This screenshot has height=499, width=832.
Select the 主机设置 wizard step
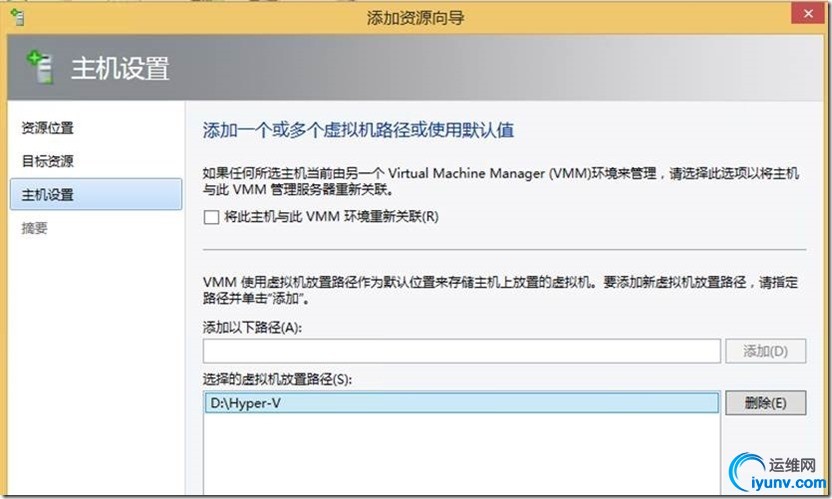[96, 194]
